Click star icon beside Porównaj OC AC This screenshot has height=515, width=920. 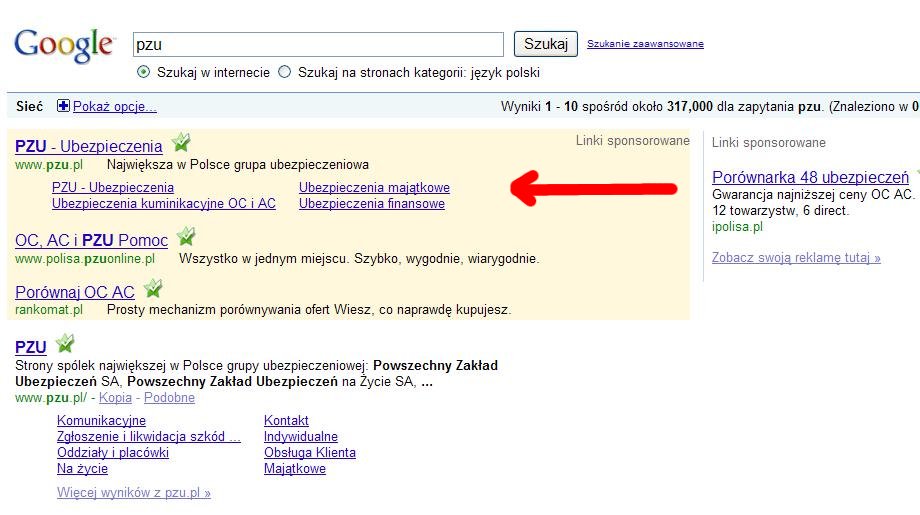point(153,288)
